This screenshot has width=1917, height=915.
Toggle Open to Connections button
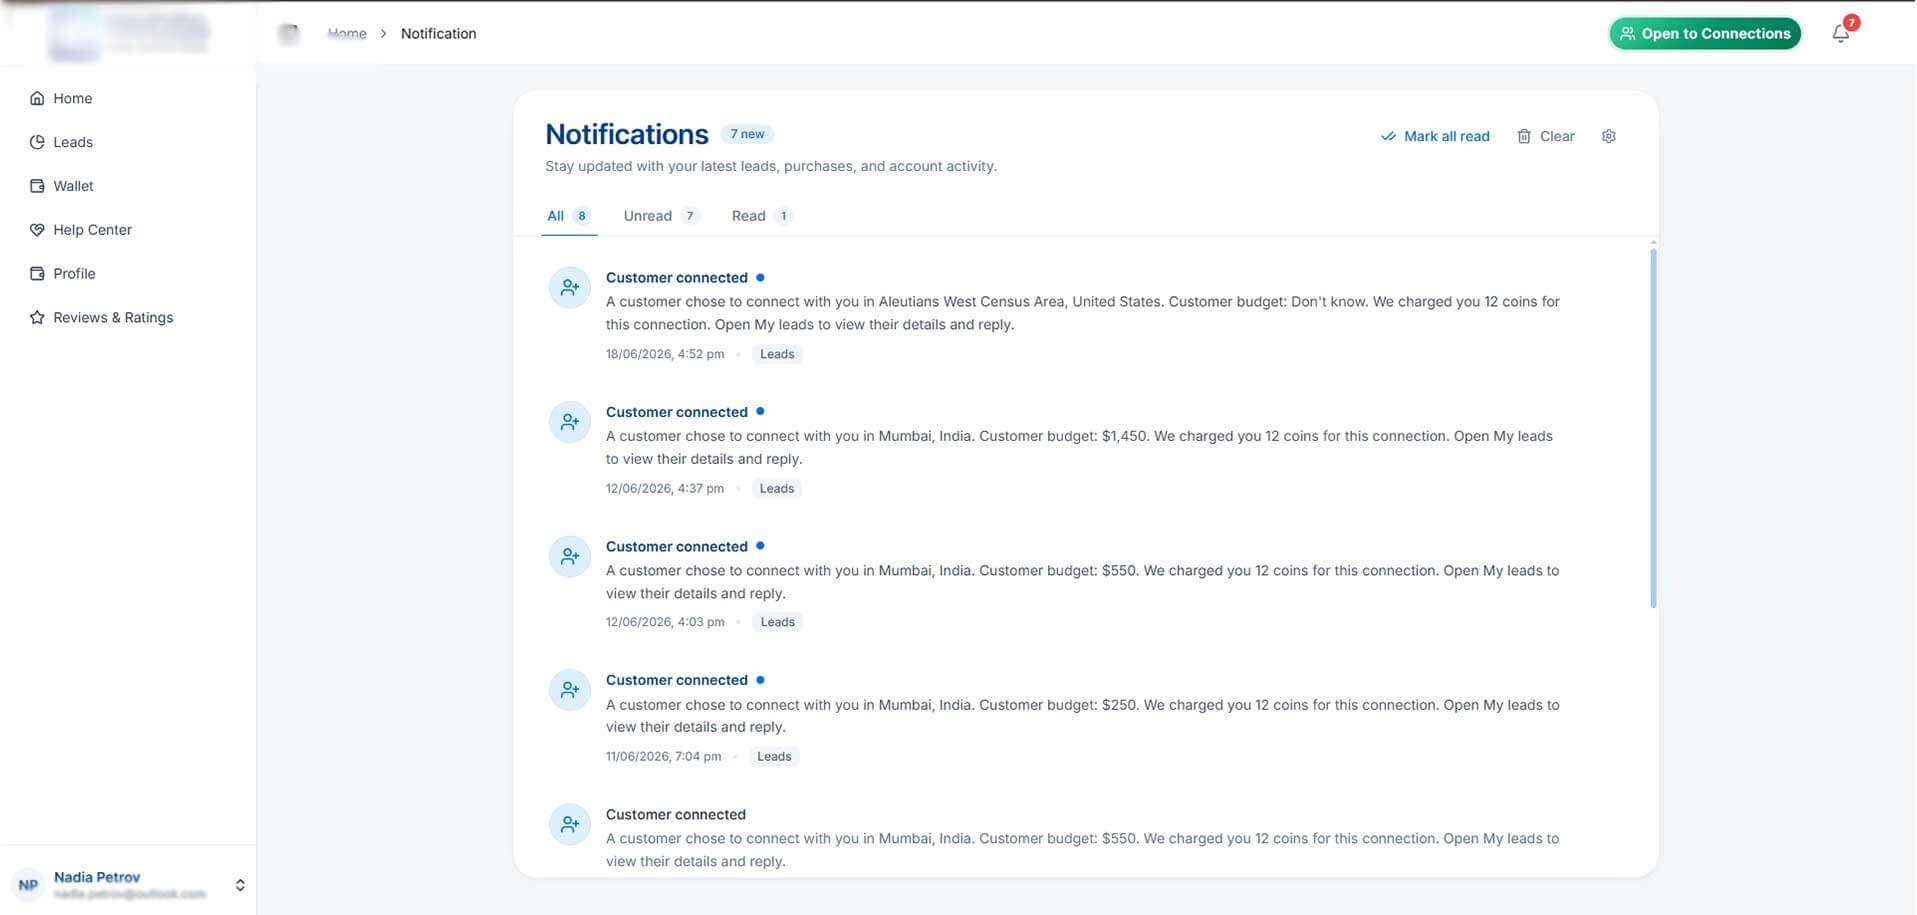pos(1705,34)
